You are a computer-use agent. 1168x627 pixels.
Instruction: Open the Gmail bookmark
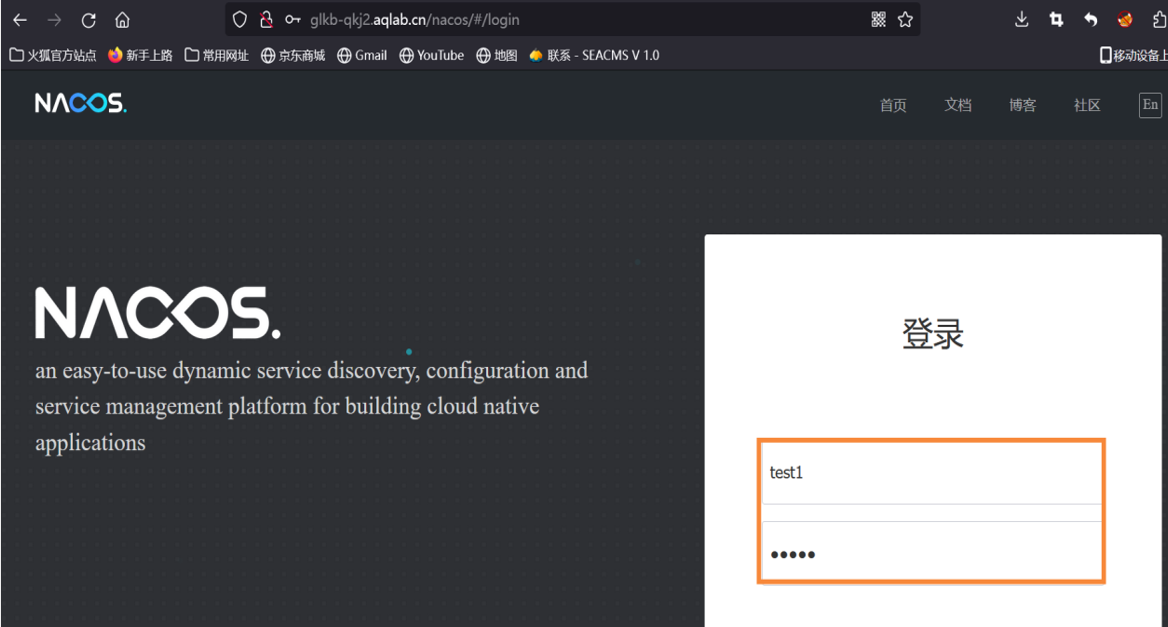click(x=362, y=55)
